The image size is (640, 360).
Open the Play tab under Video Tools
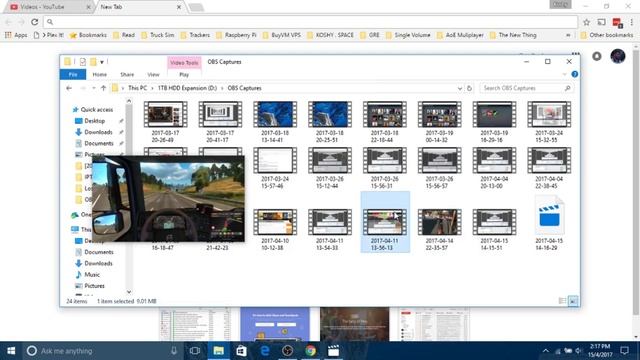[184, 75]
